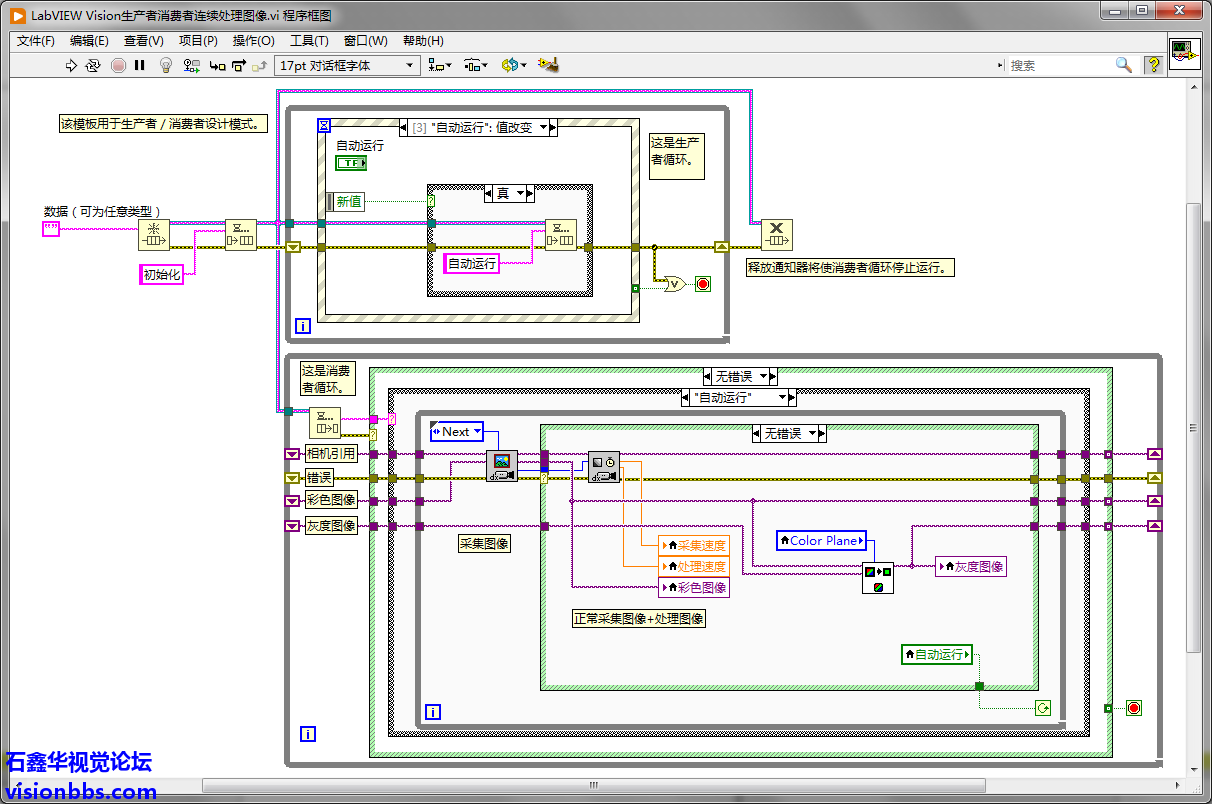Toggle Retain Wire Values button

click(190, 65)
